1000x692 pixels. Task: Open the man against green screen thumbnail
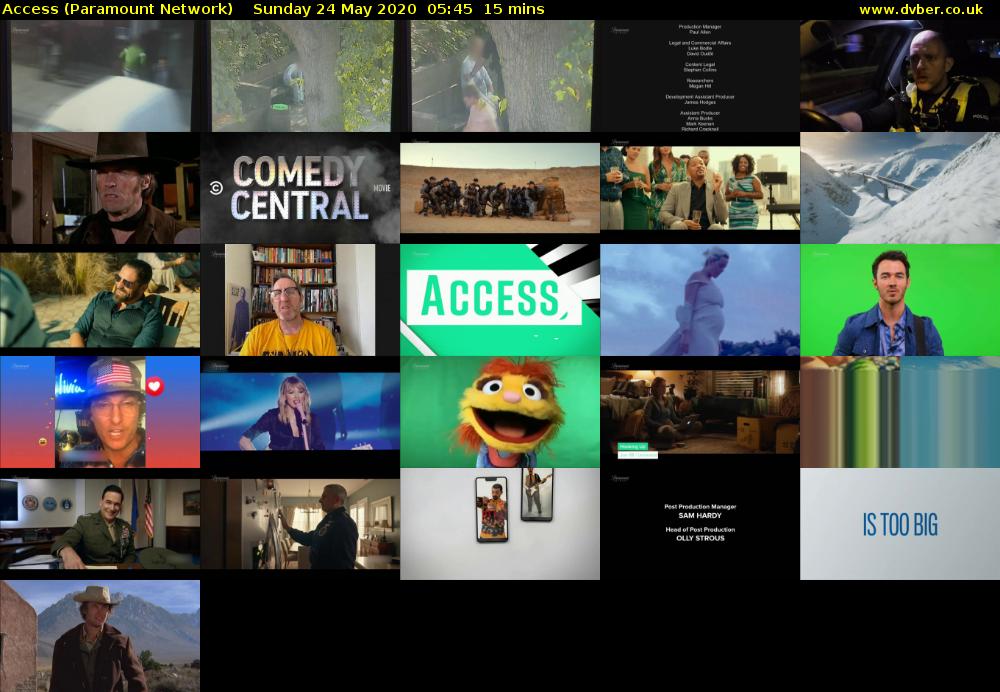click(x=900, y=300)
